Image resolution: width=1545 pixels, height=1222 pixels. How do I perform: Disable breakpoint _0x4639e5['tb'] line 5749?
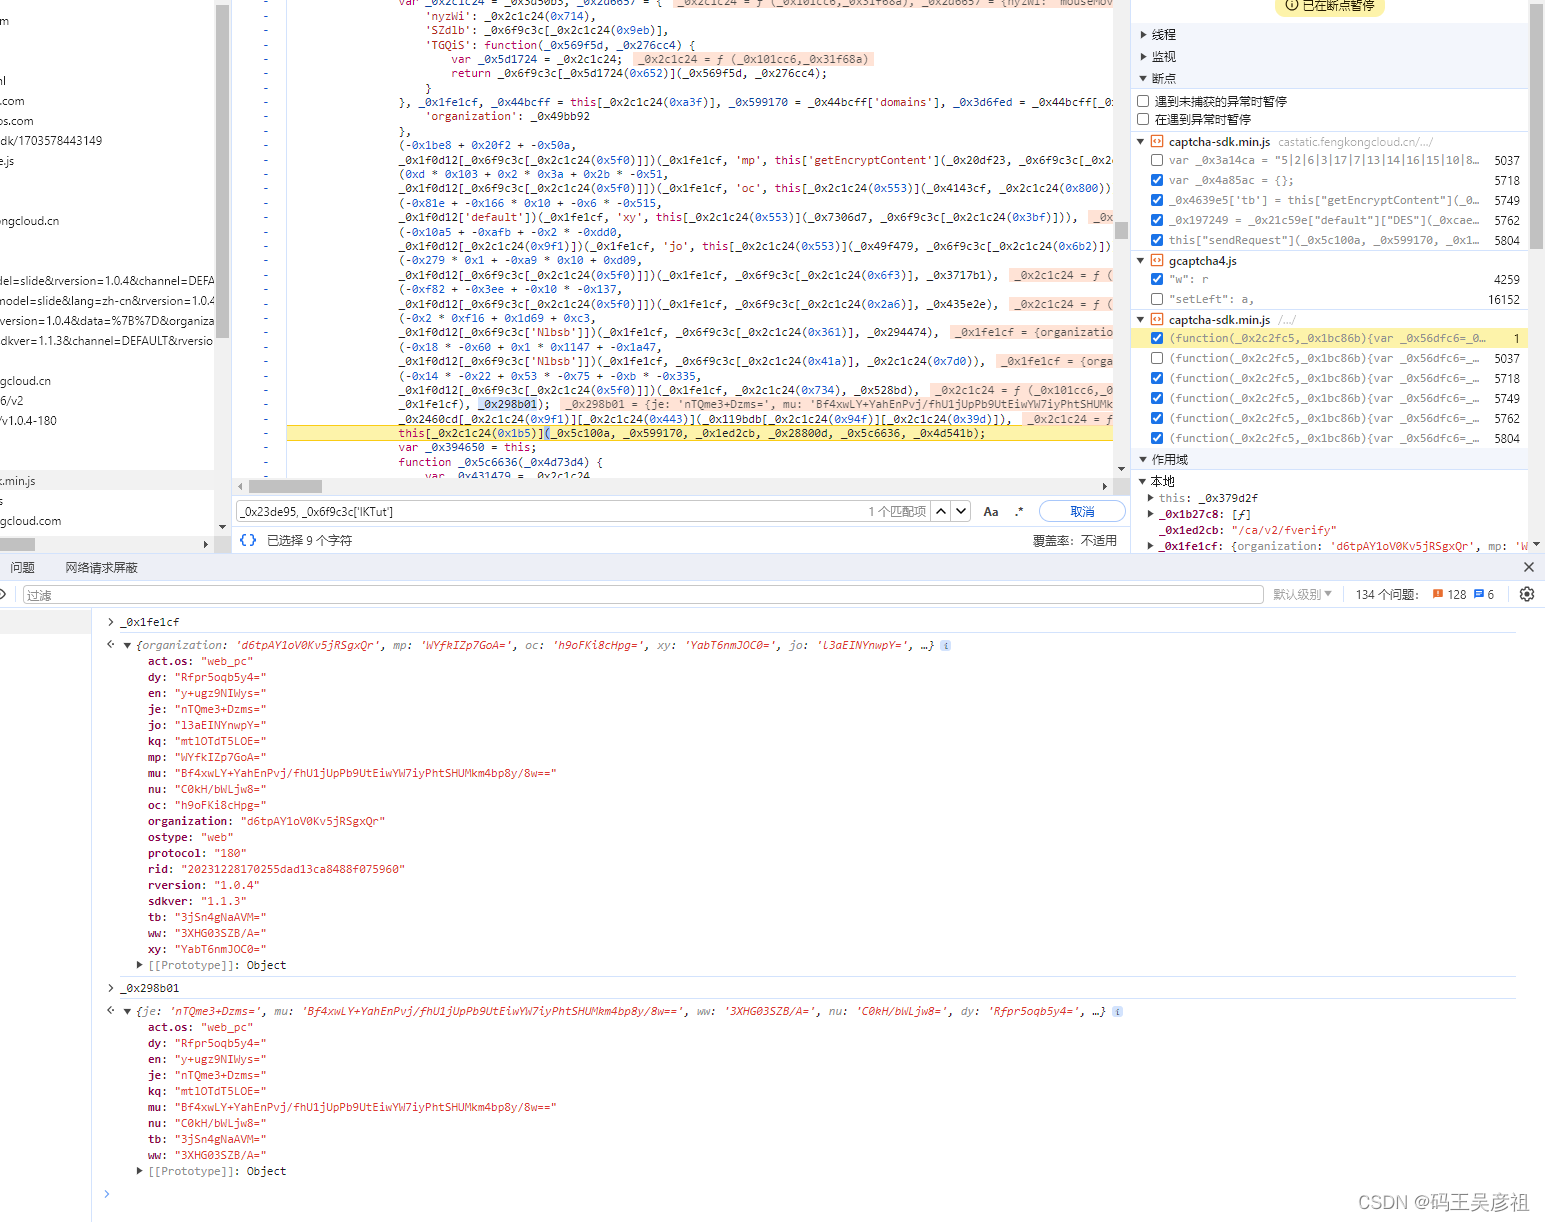click(1157, 200)
